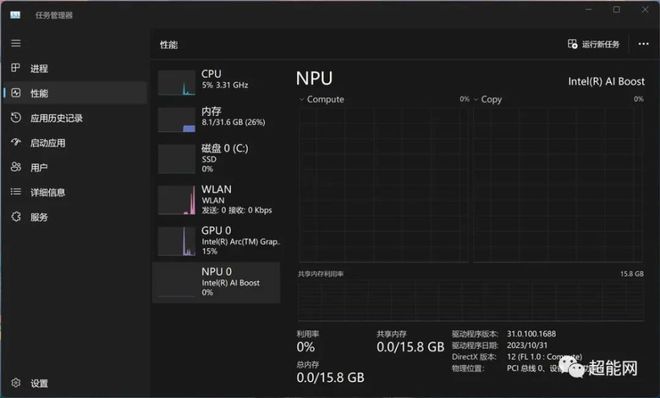Select the 磁盘 0 (C:) entry
660x398 pixels.
click(x=216, y=158)
